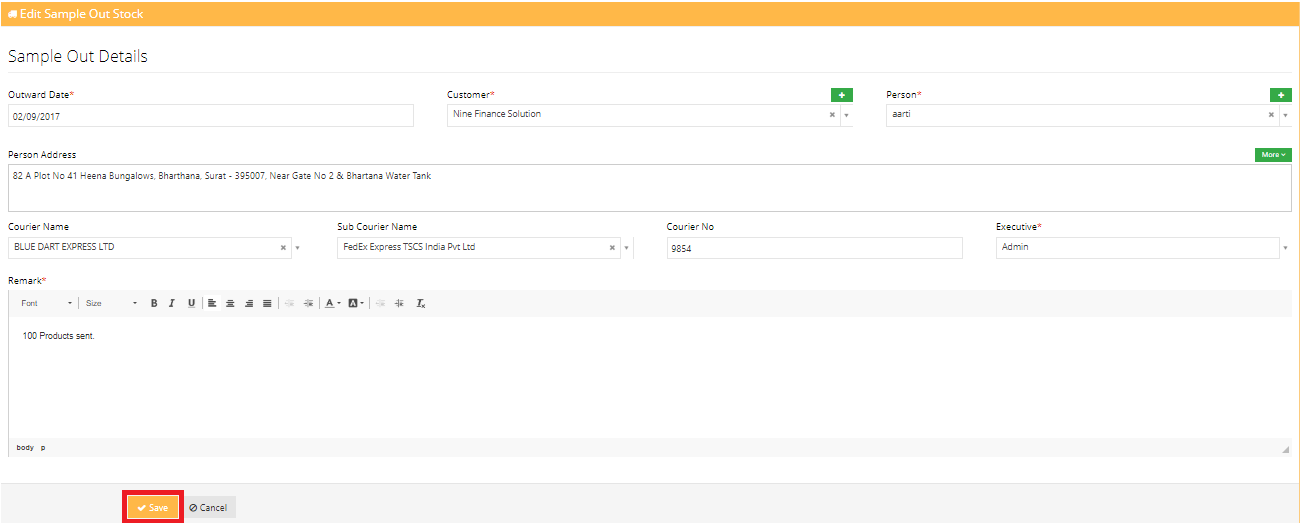Apply italic formatting in Remark editor
This screenshot has height=523, width=1303.
pos(172,303)
